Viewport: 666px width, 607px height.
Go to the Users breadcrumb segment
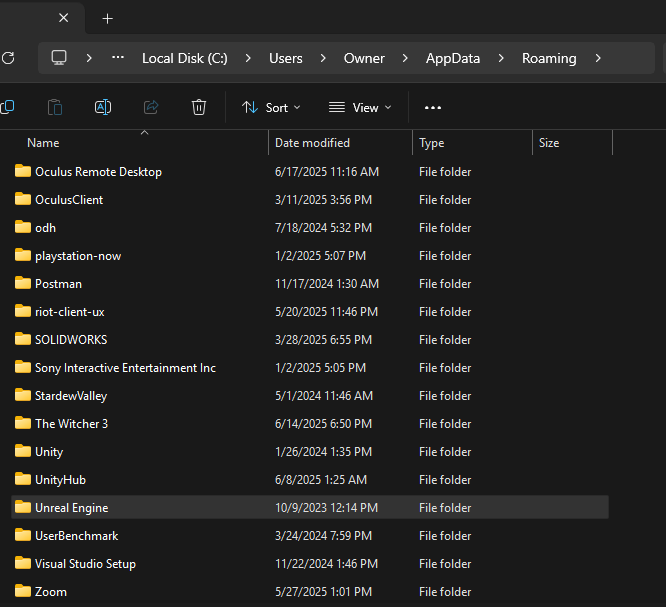pyautogui.click(x=285, y=58)
